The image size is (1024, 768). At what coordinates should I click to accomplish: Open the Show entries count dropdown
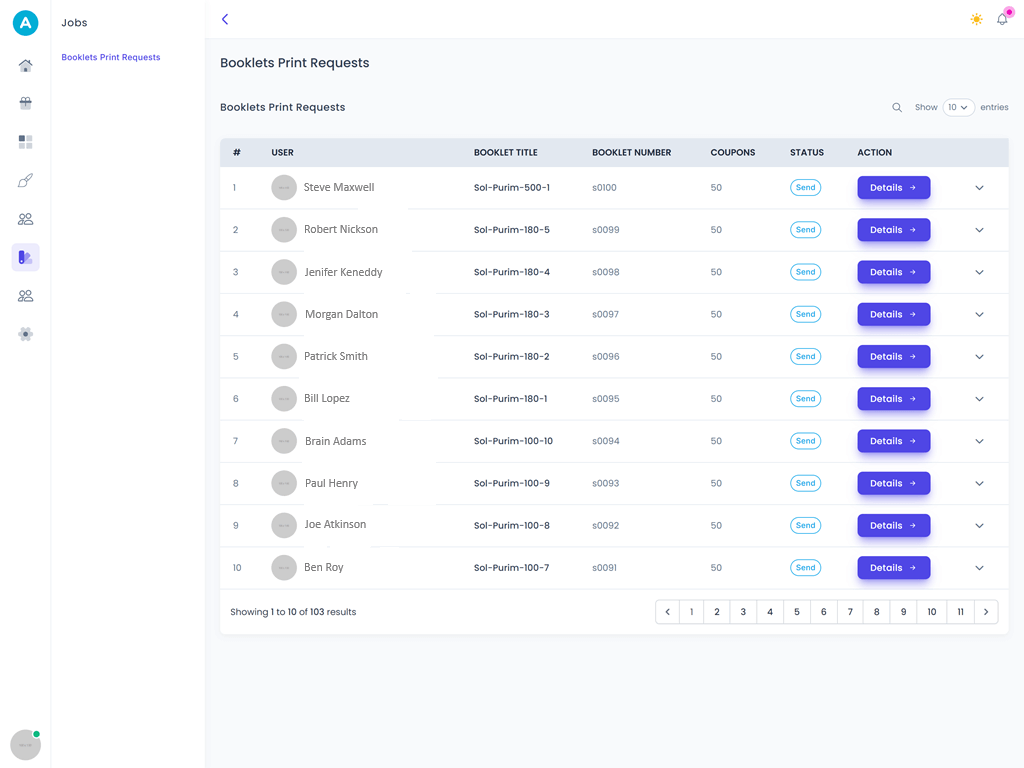[958, 107]
